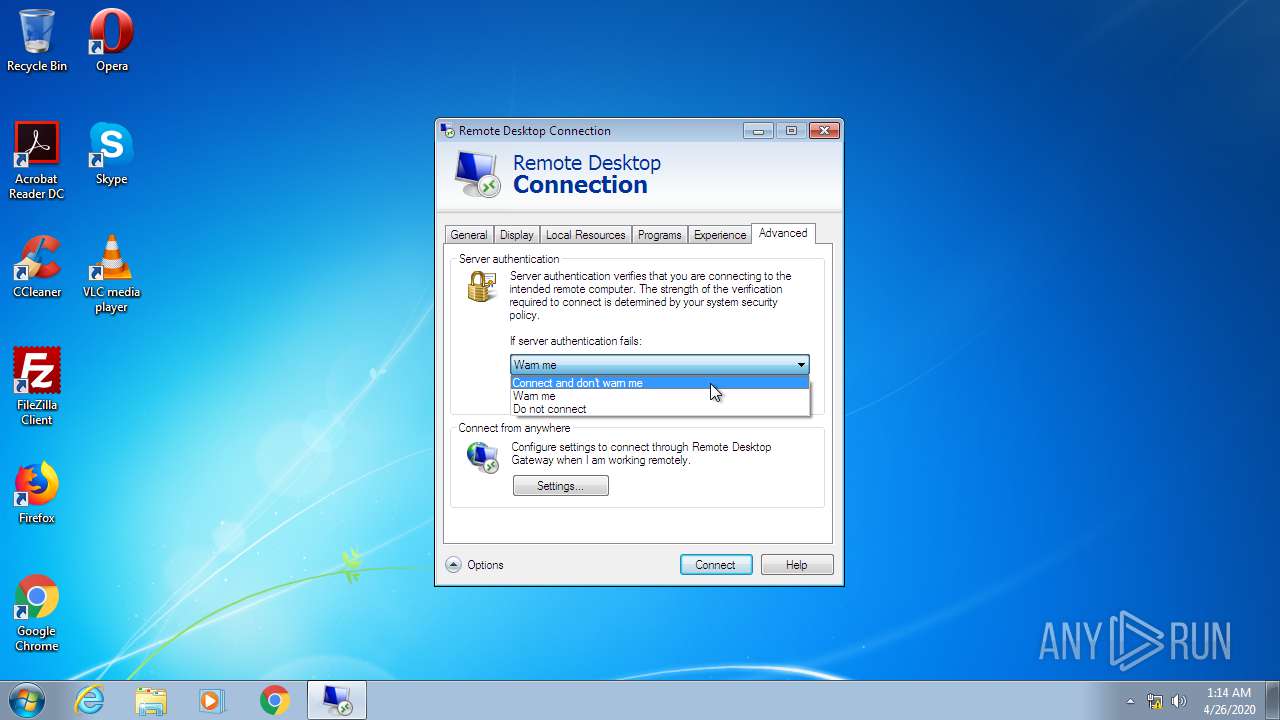This screenshot has width=1280, height=720.
Task: Switch to the General tab
Action: 468,235
